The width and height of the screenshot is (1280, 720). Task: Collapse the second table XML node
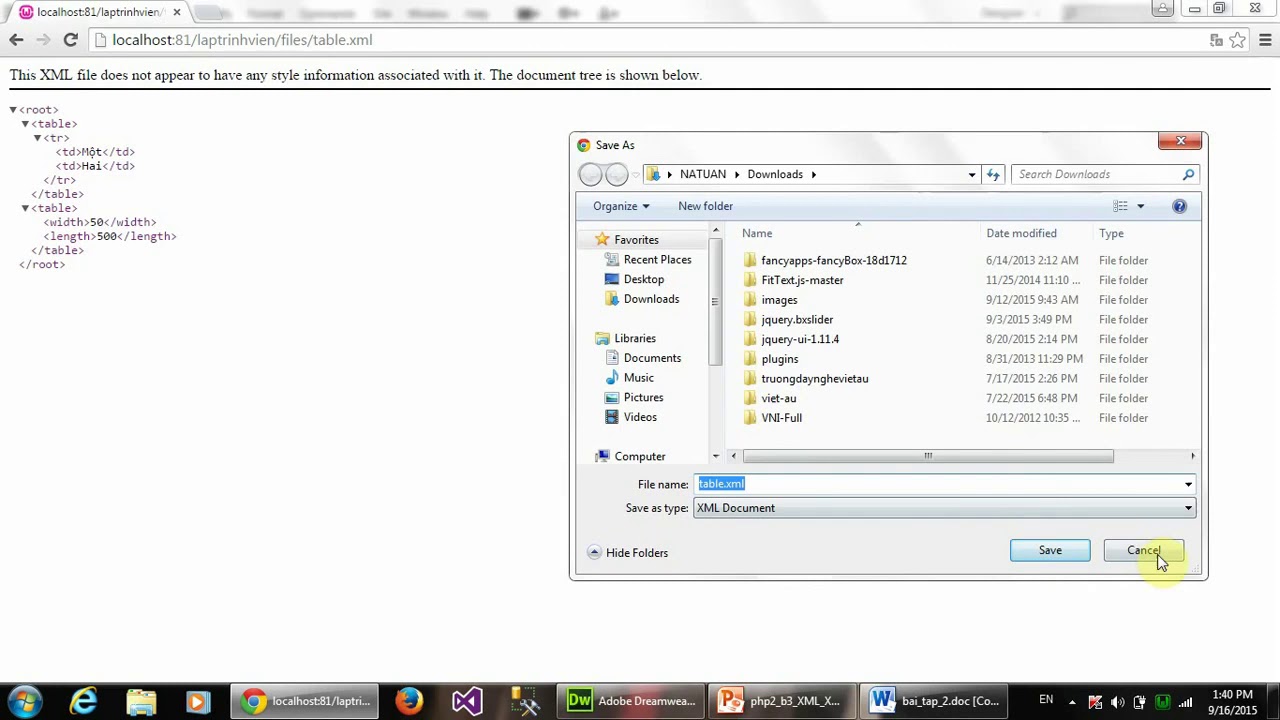[x=25, y=208]
